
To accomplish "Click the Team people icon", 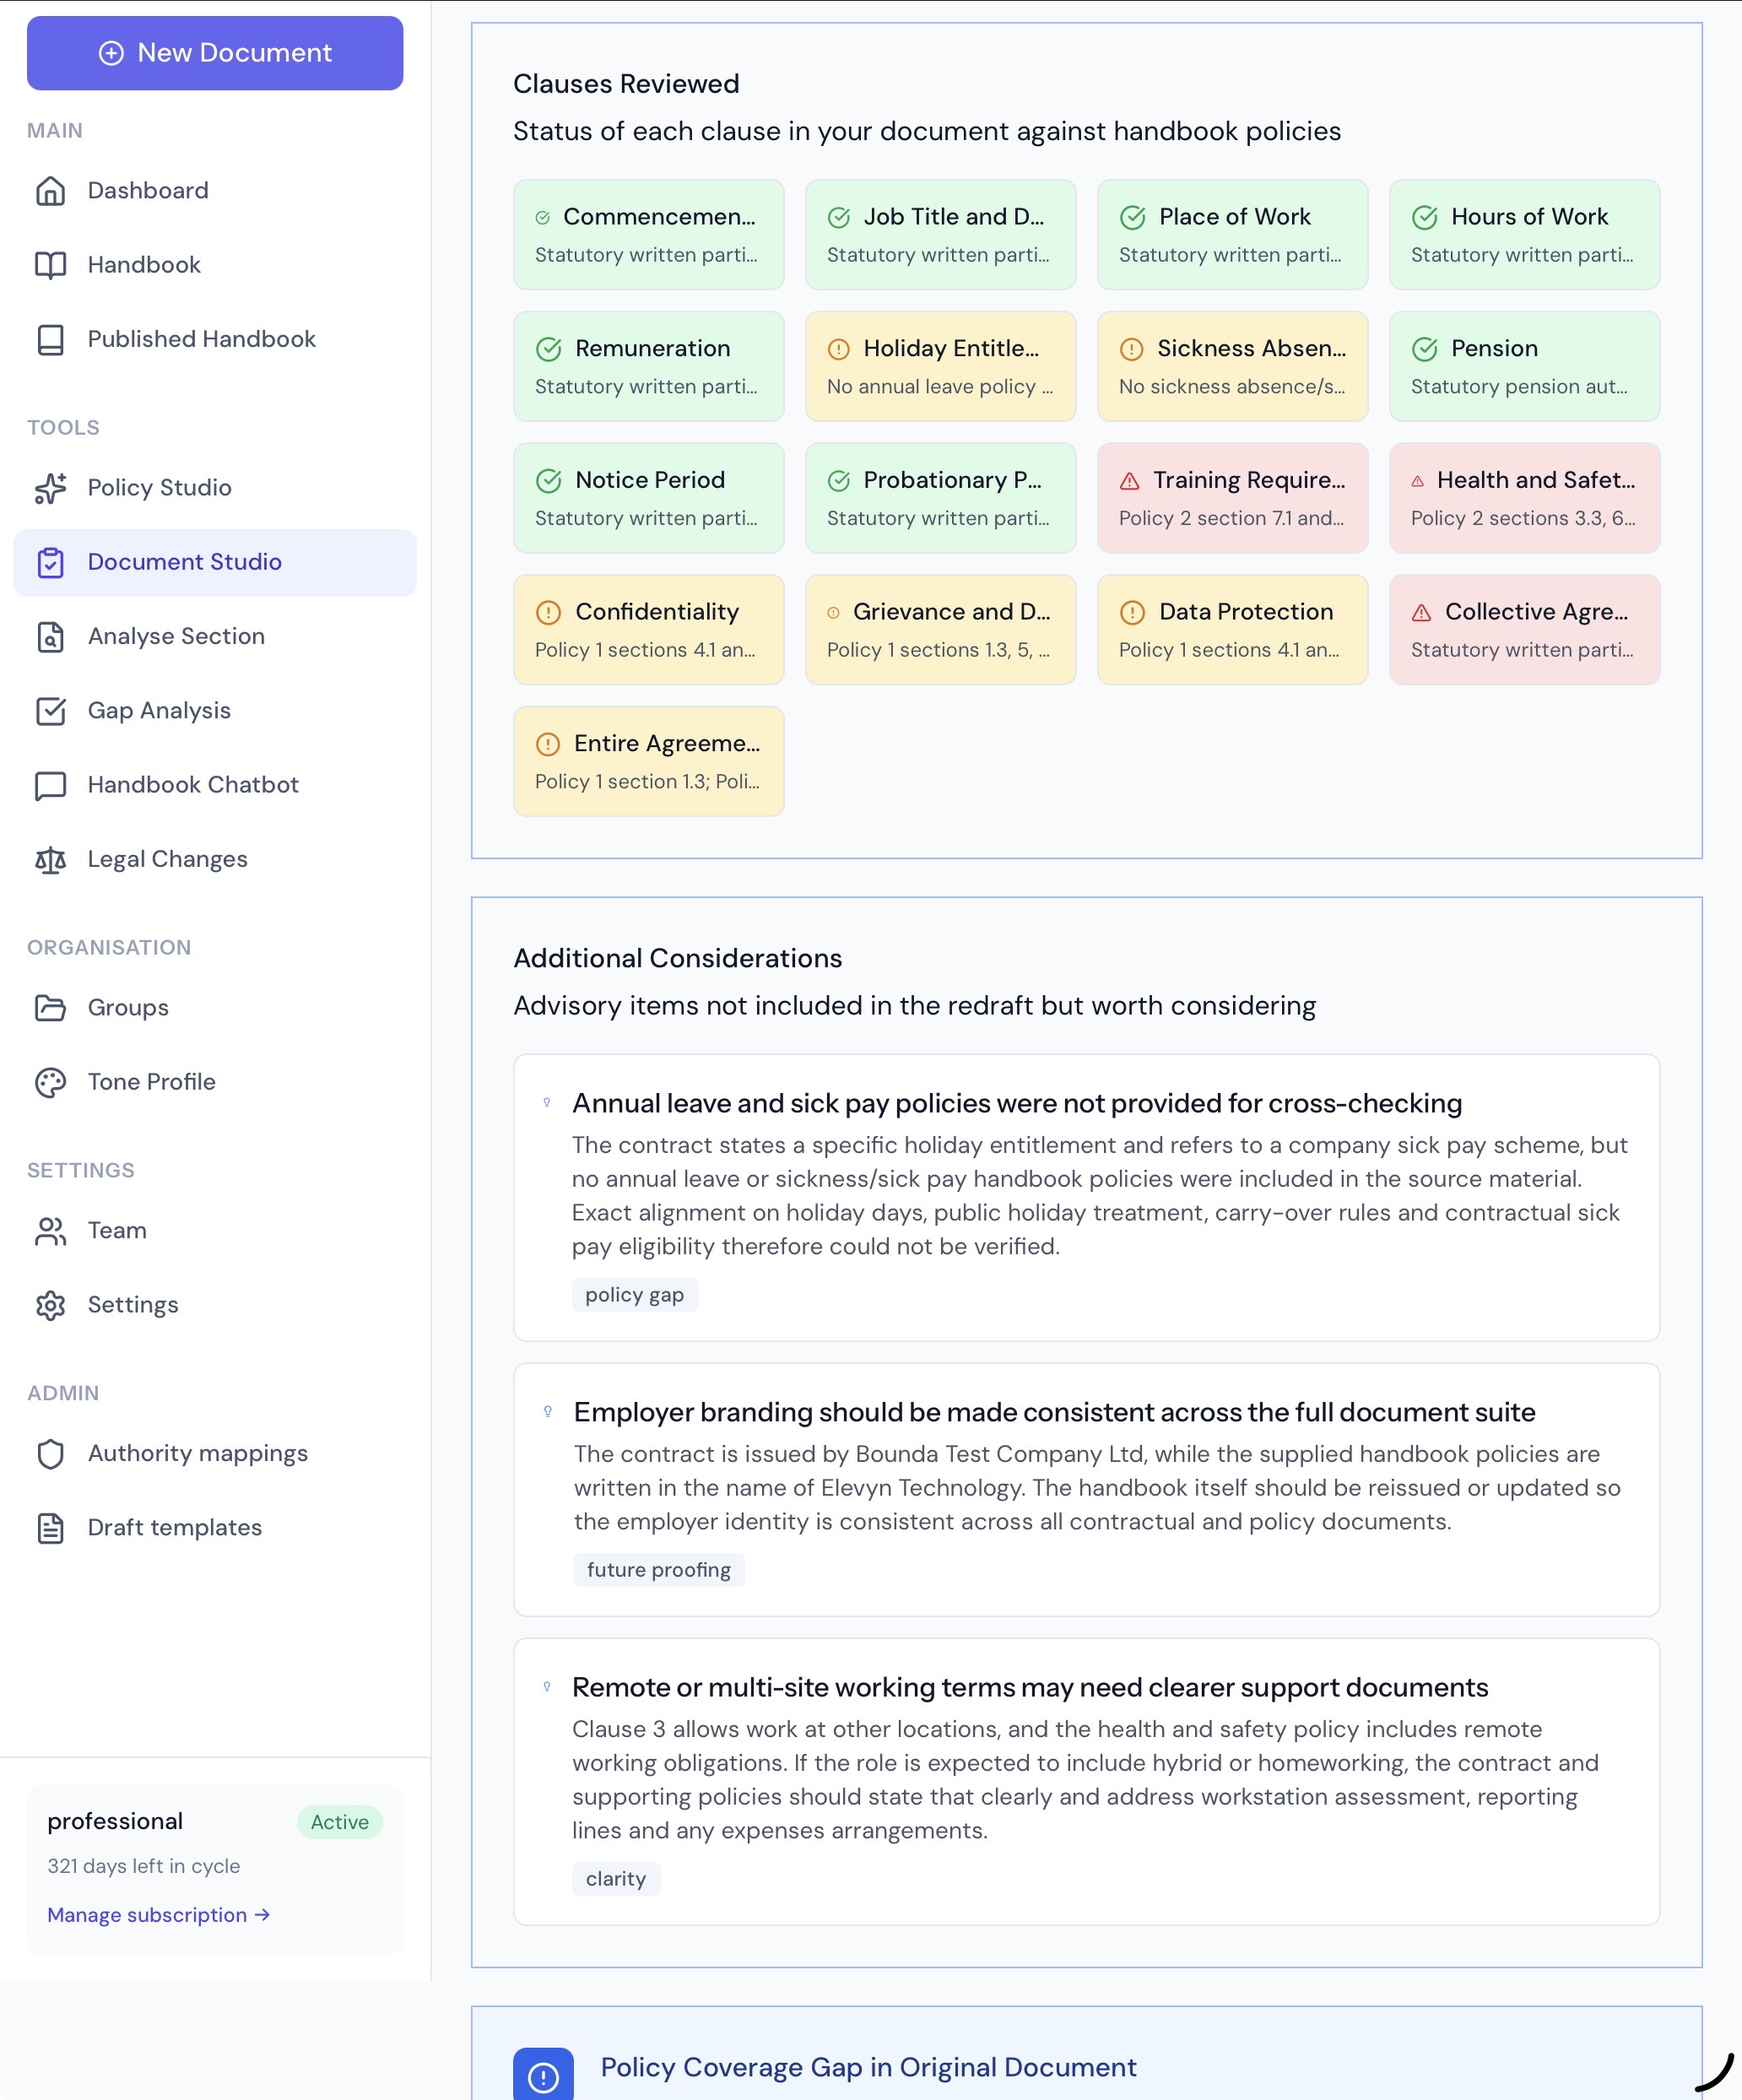I will [x=50, y=1231].
